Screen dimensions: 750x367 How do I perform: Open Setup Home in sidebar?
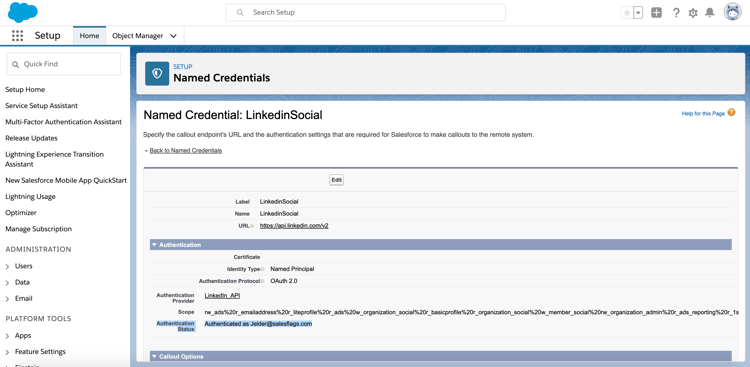click(x=25, y=89)
